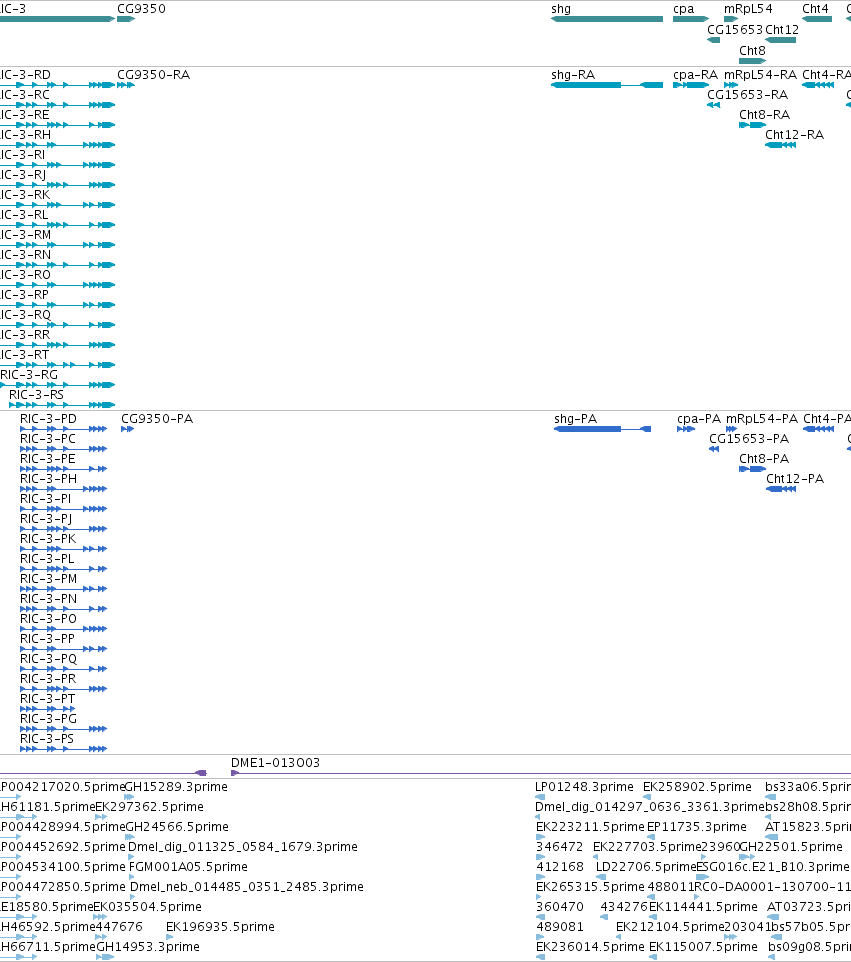Click the mRpL54-PA protein label

click(x=762, y=418)
